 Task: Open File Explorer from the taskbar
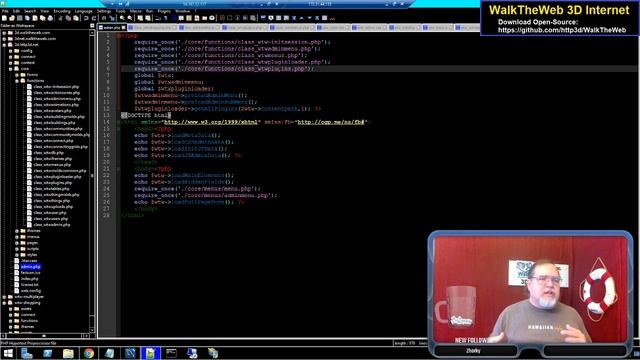point(68,353)
